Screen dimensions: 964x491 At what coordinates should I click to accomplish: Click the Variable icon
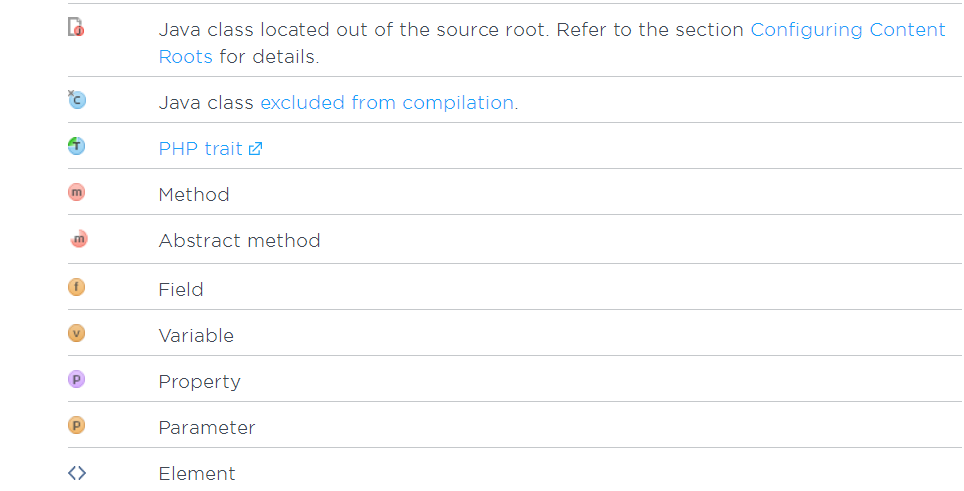tap(76, 333)
